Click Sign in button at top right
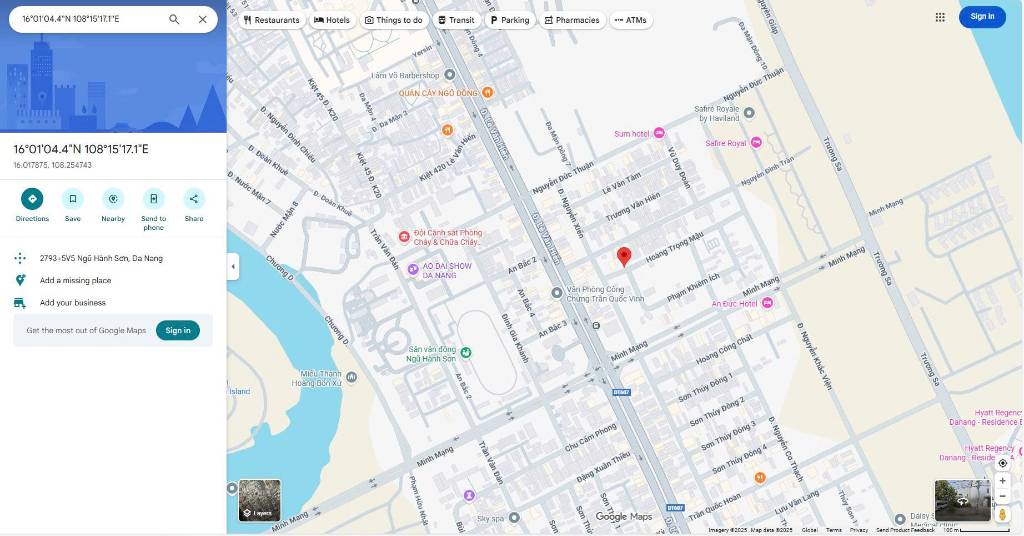The image size is (1024, 536). (x=982, y=16)
